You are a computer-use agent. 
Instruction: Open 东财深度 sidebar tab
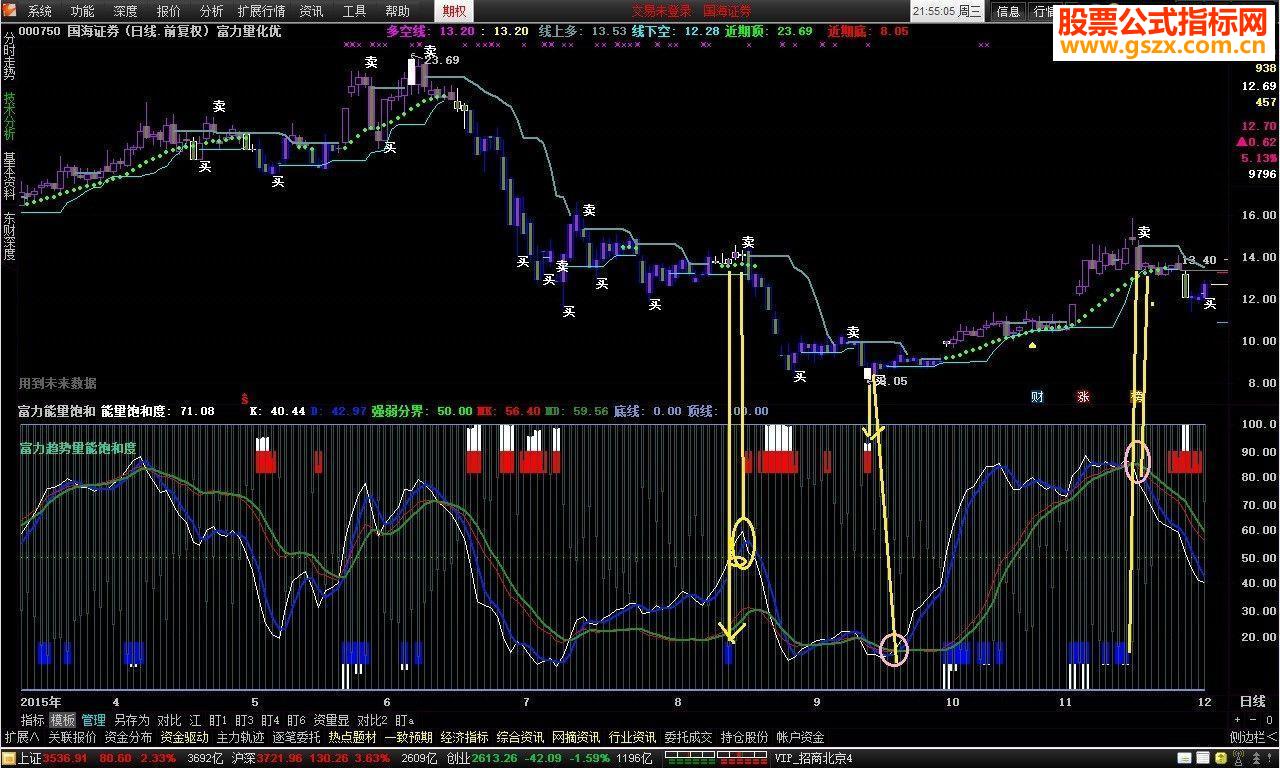9,236
